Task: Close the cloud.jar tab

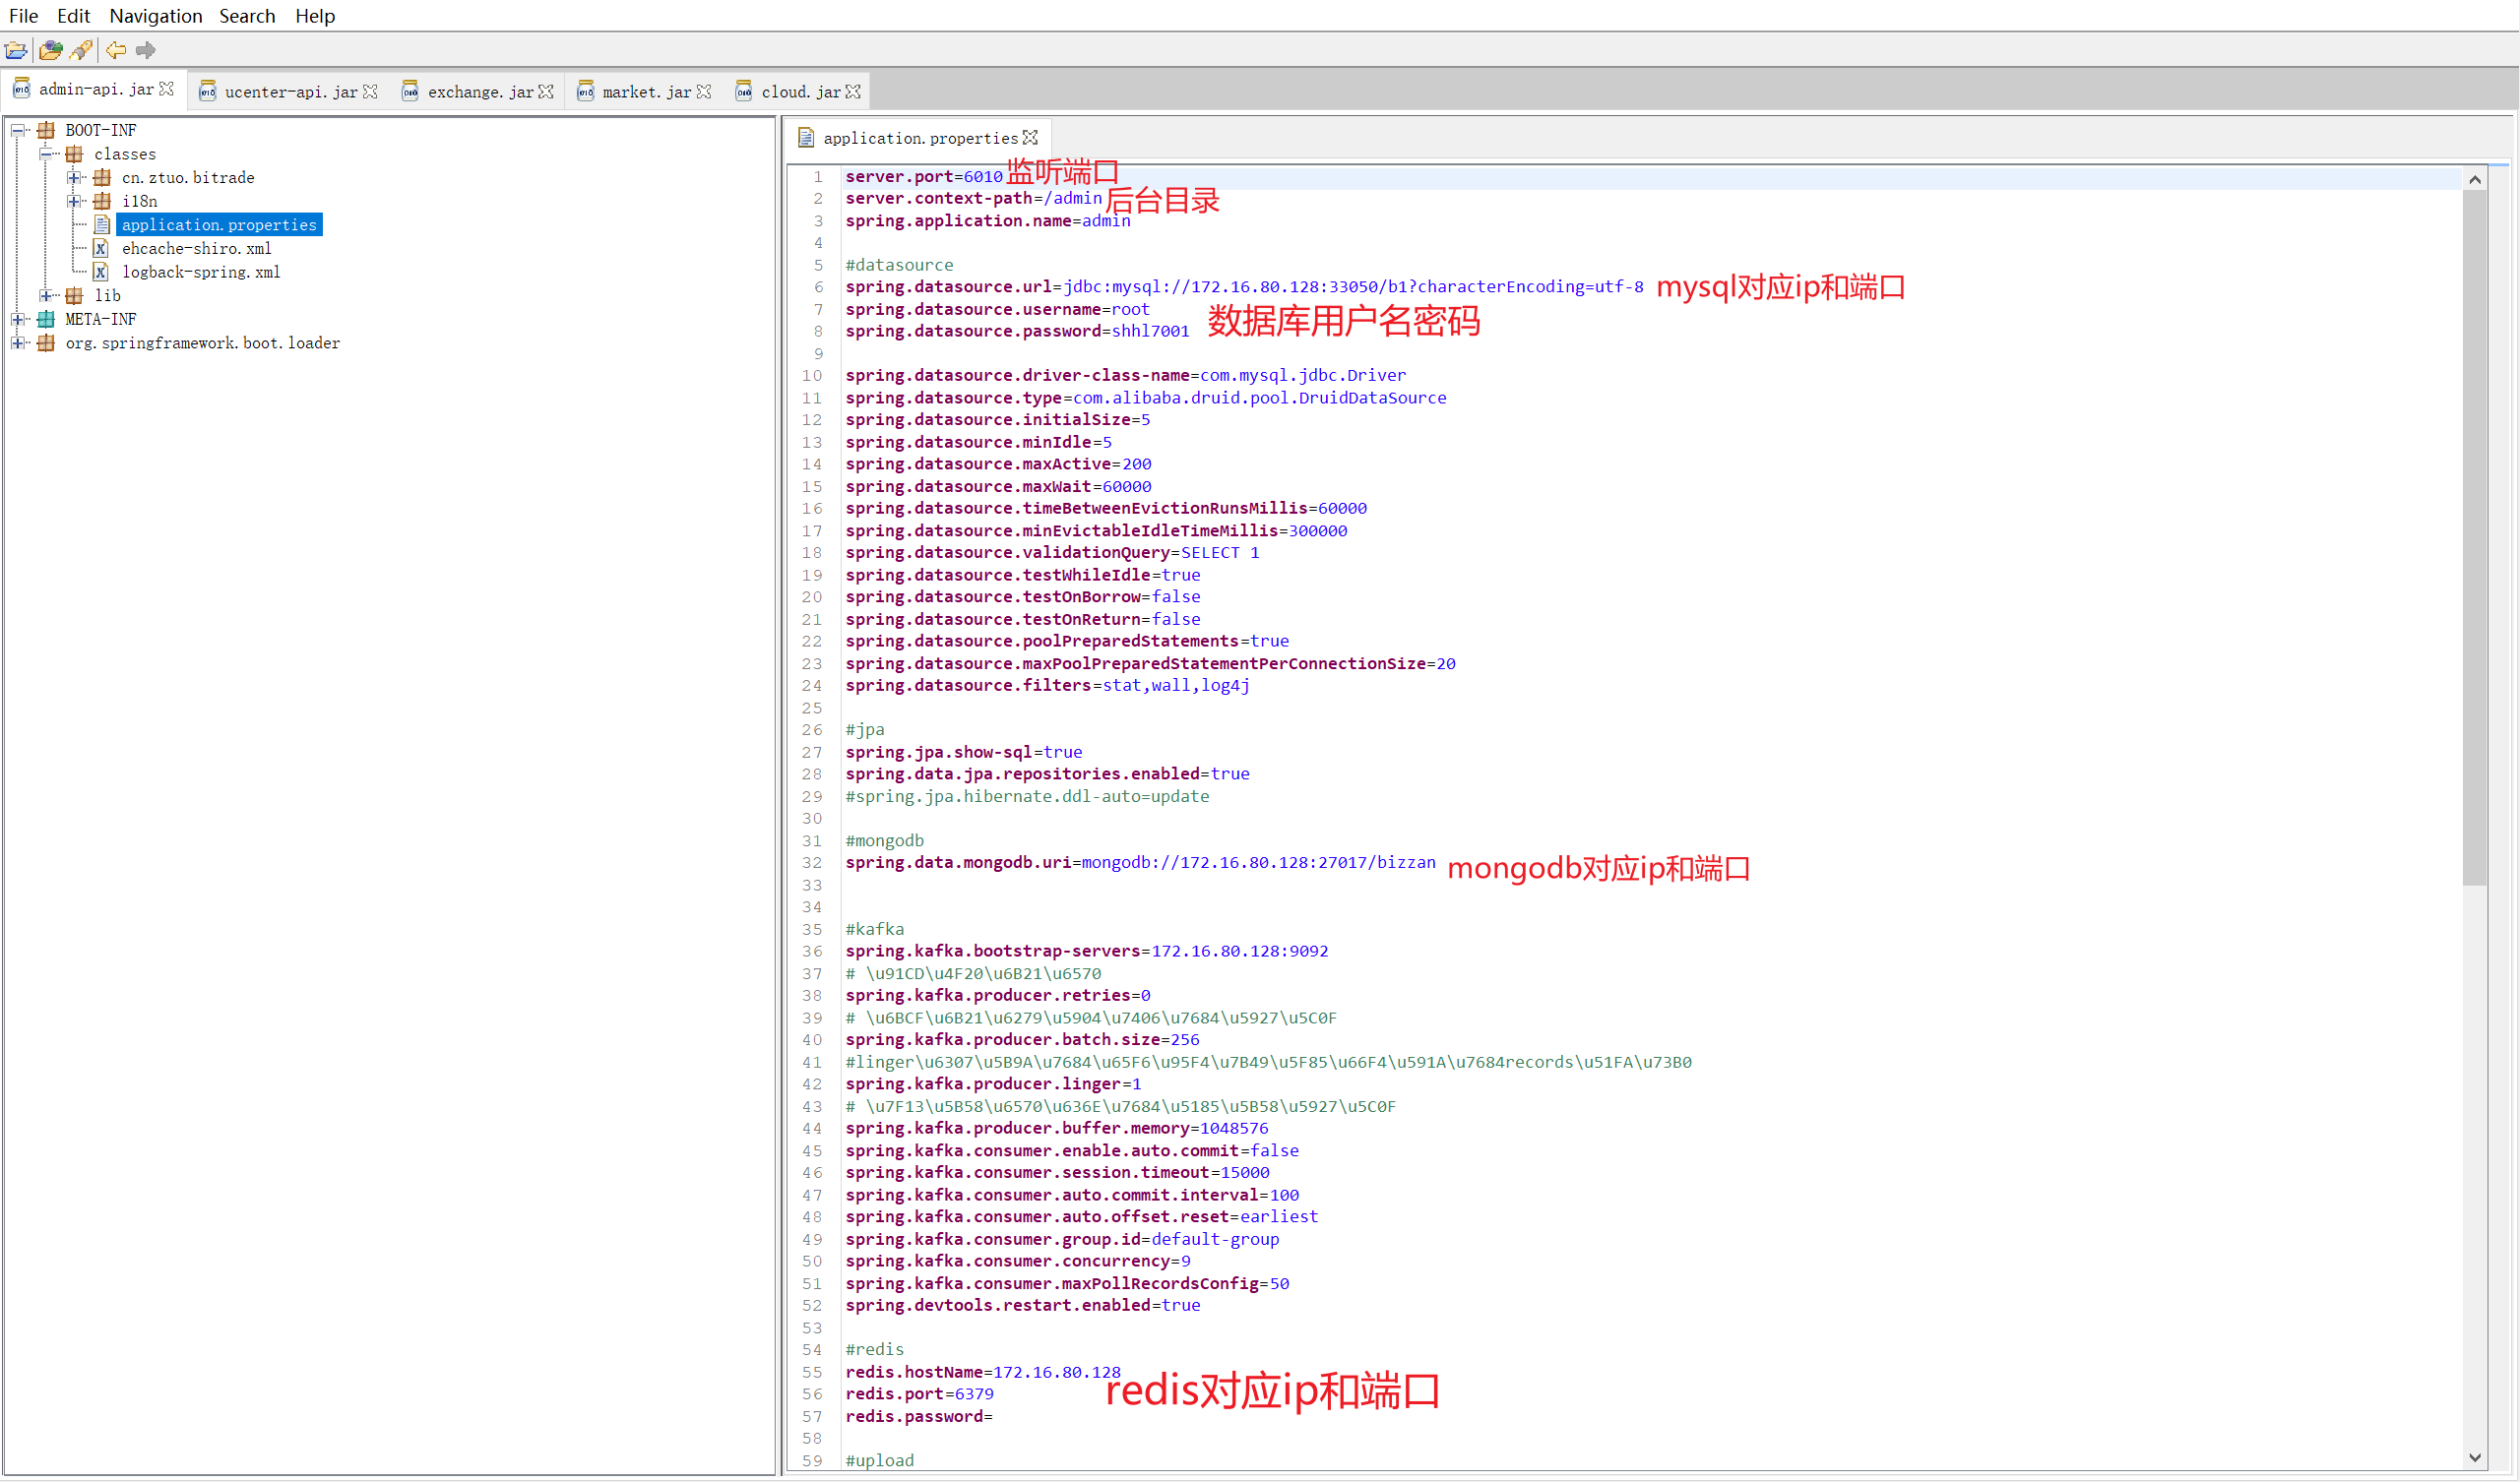Action: point(853,92)
